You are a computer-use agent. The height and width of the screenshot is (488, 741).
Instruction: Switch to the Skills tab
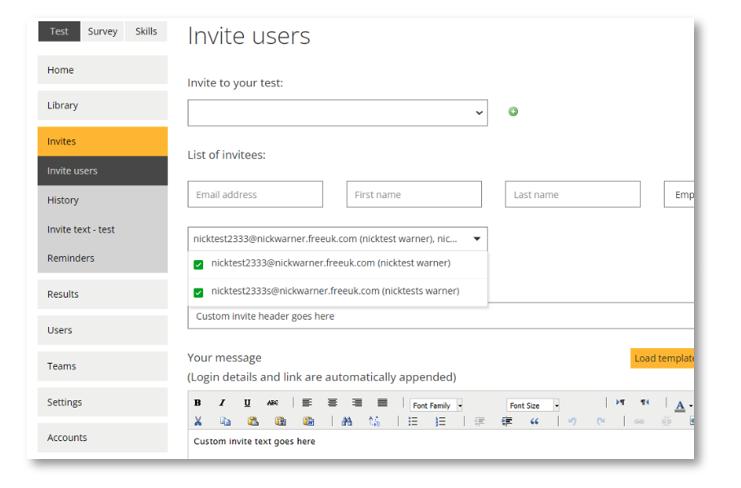point(146,31)
